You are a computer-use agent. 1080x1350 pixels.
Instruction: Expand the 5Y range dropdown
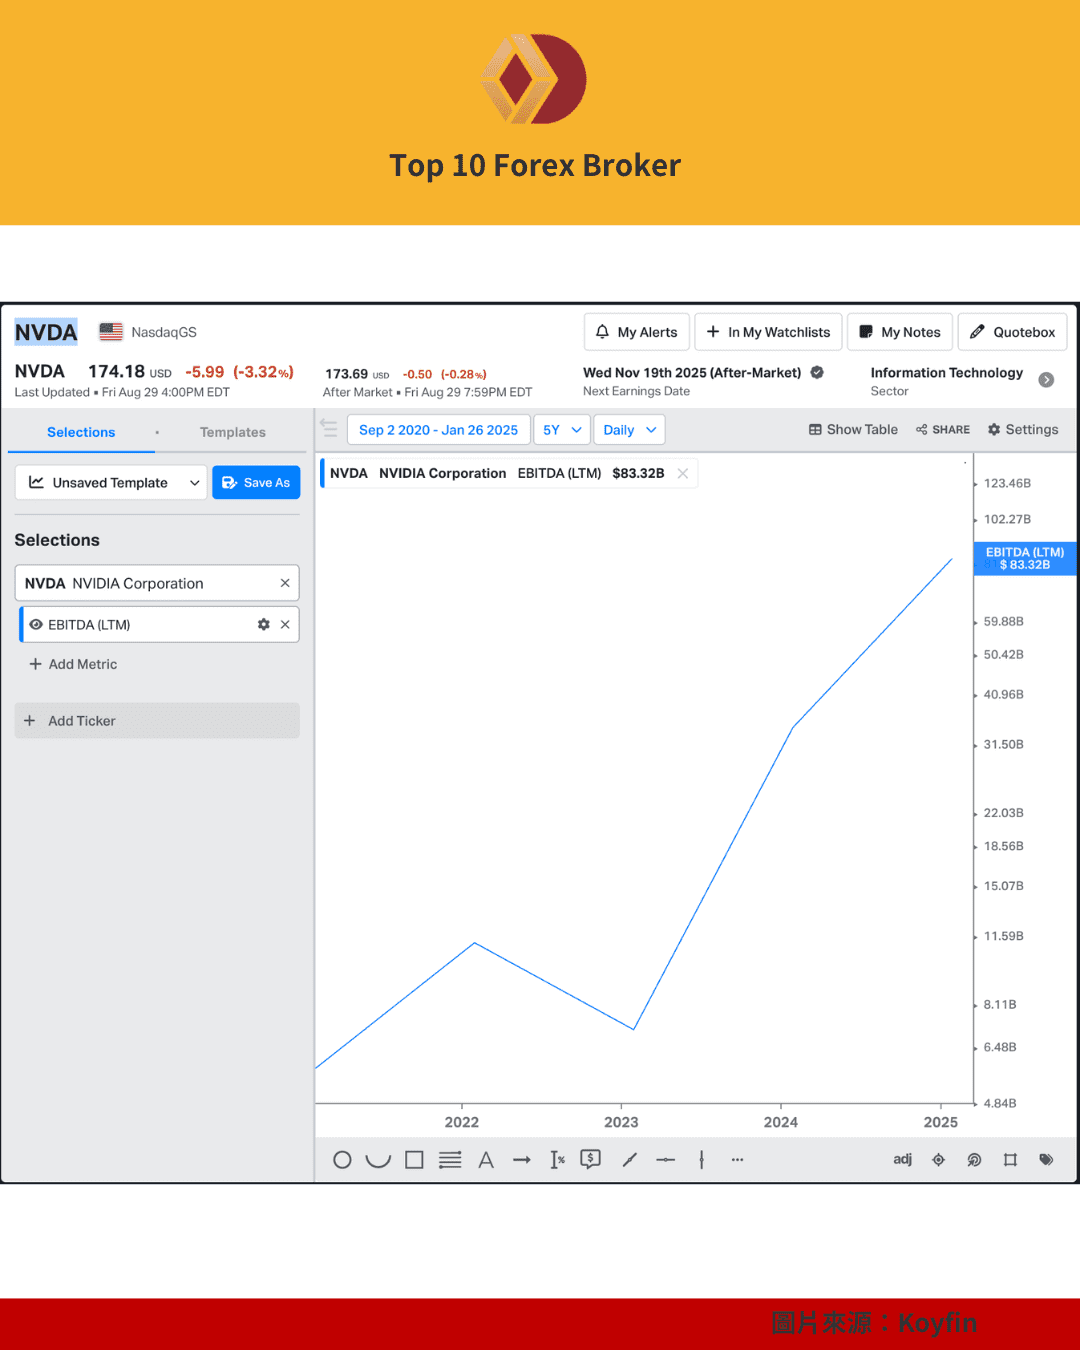pos(561,430)
